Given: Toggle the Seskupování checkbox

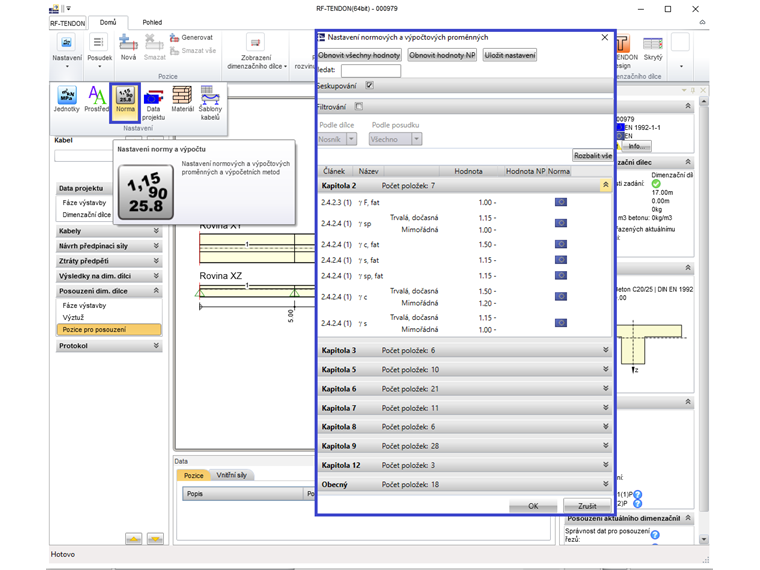Looking at the screenshot, I should point(369,85).
